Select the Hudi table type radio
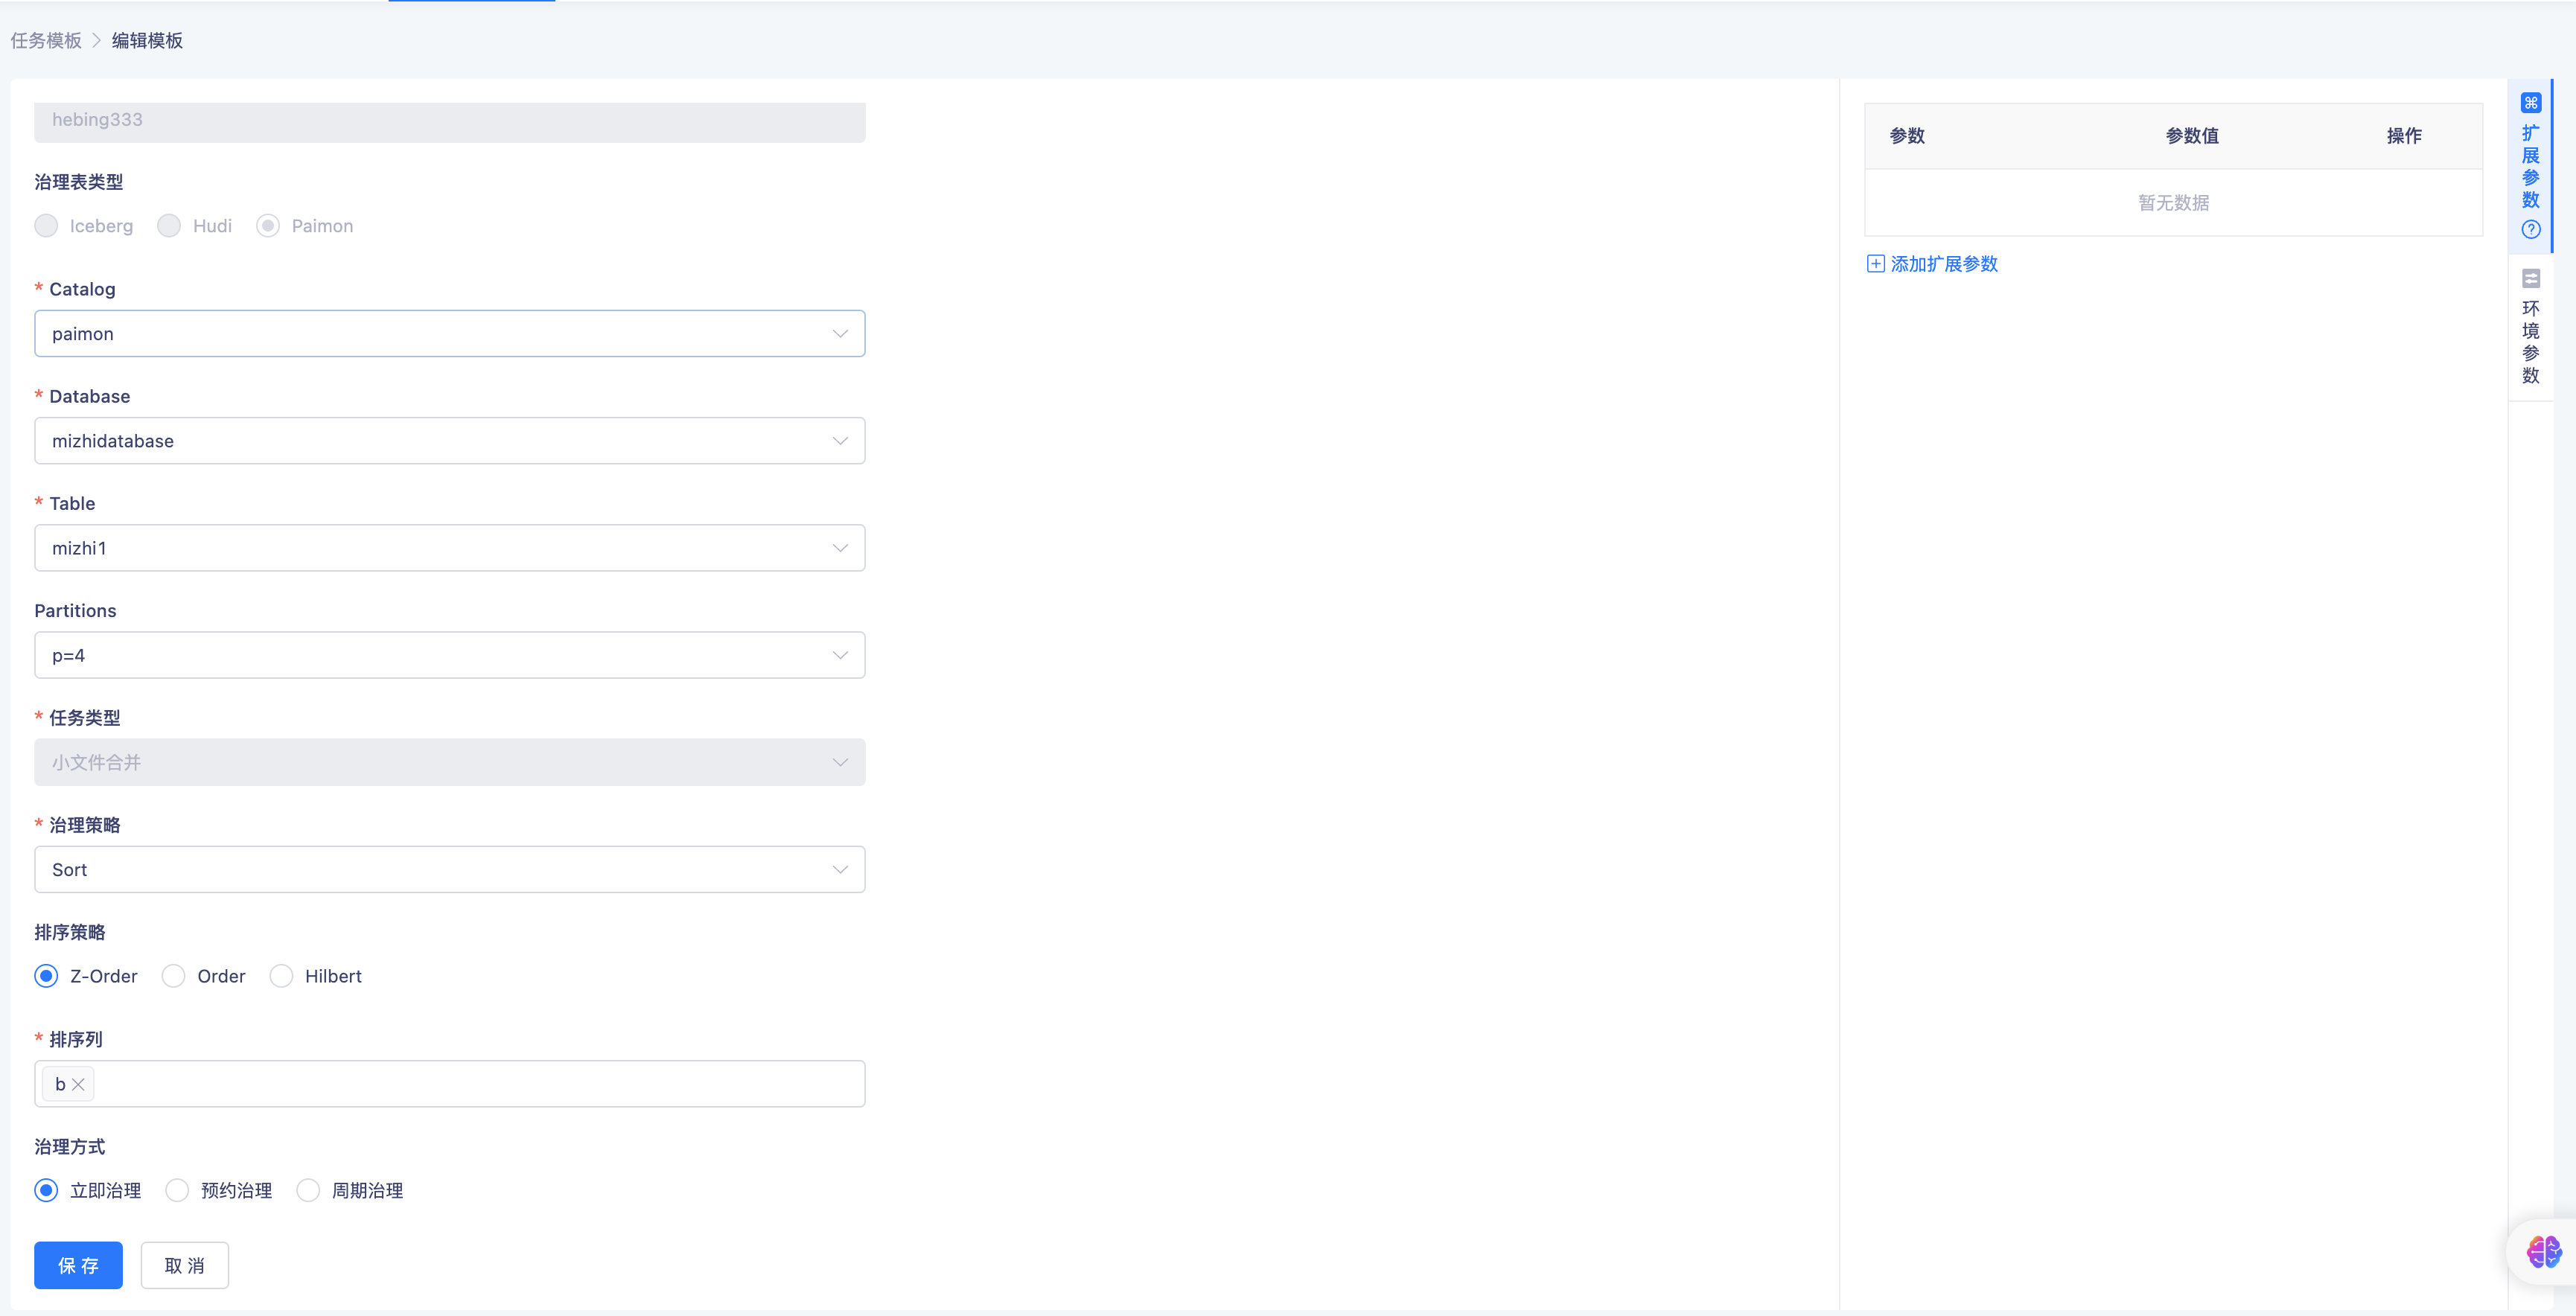Screen dimensions: 2576x1316 click(169, 226)
